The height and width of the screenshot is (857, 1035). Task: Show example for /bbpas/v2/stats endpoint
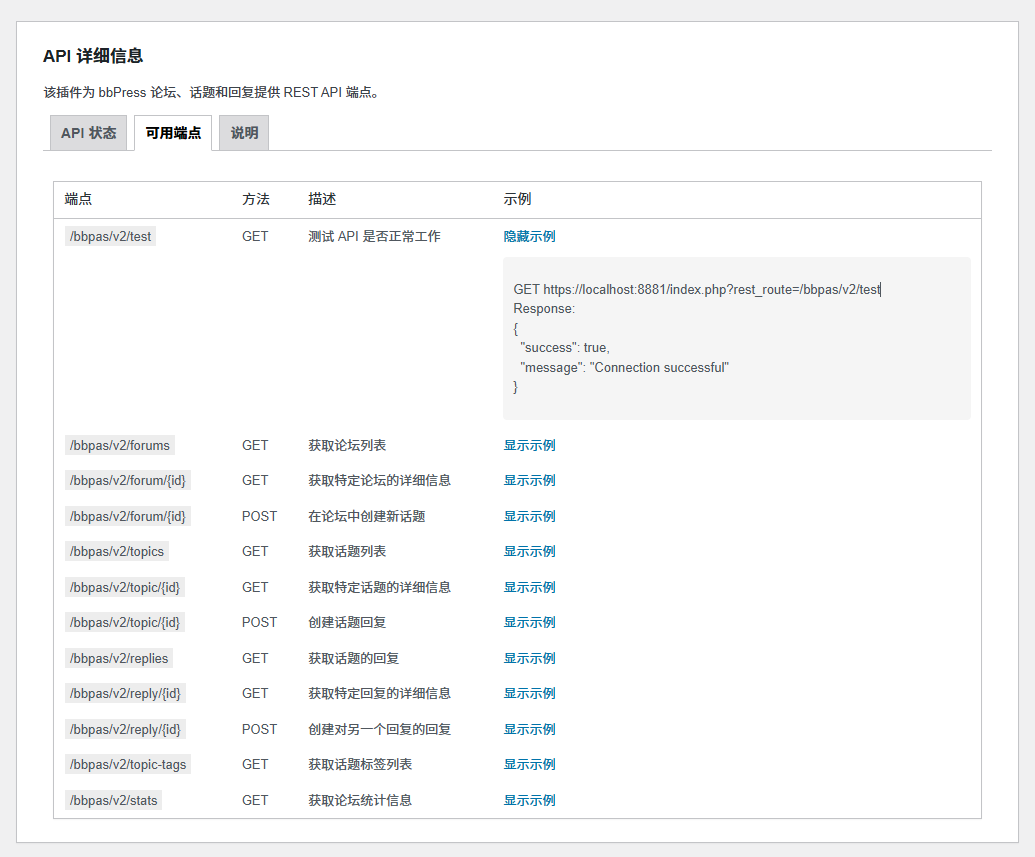click(529, 801)
